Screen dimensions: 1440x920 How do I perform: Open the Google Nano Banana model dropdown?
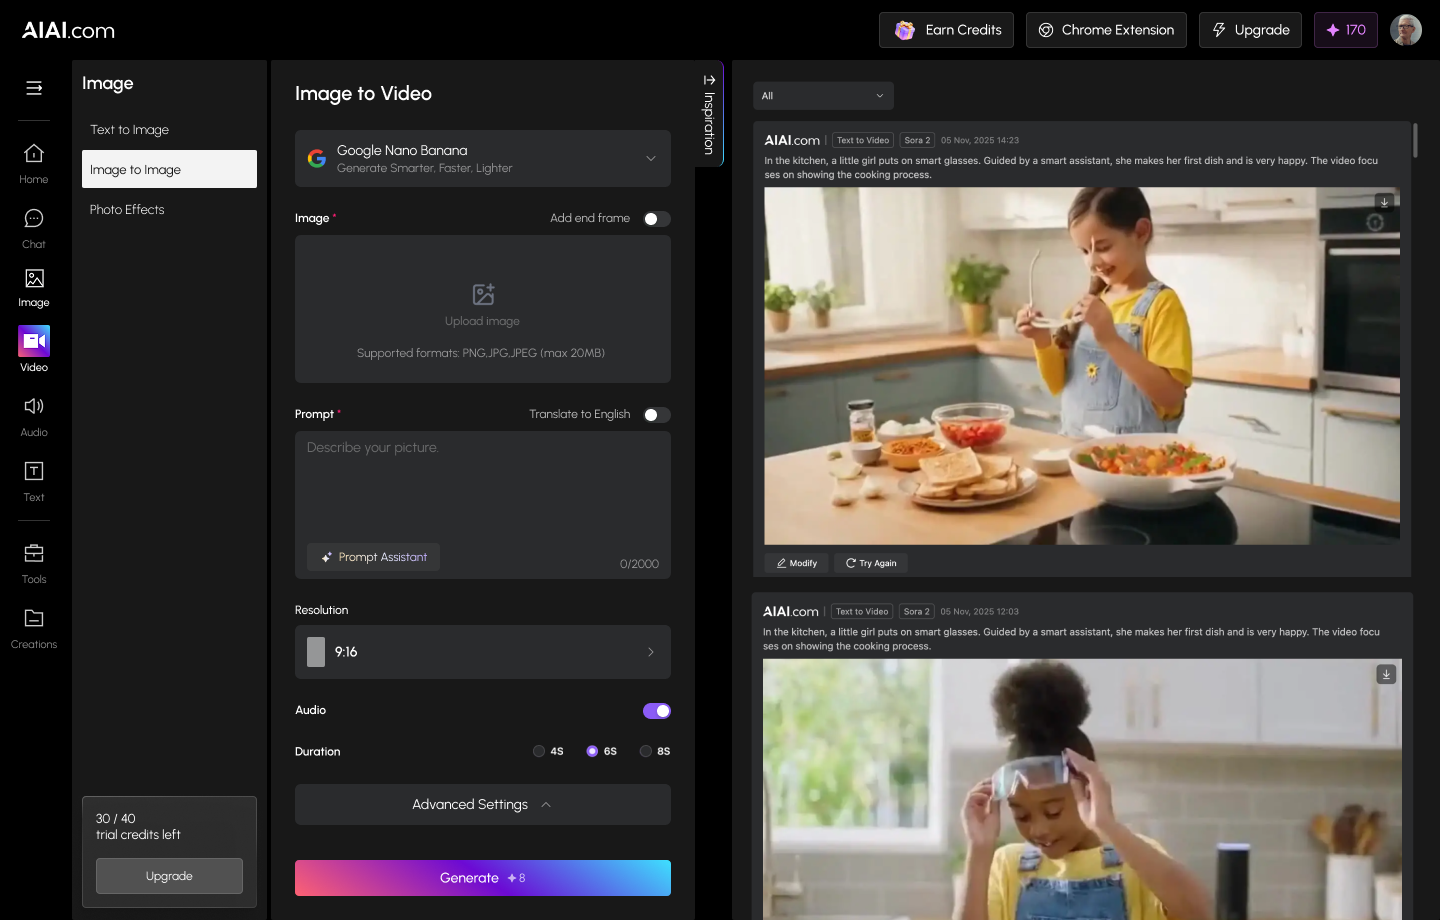(x=483, y=158)
